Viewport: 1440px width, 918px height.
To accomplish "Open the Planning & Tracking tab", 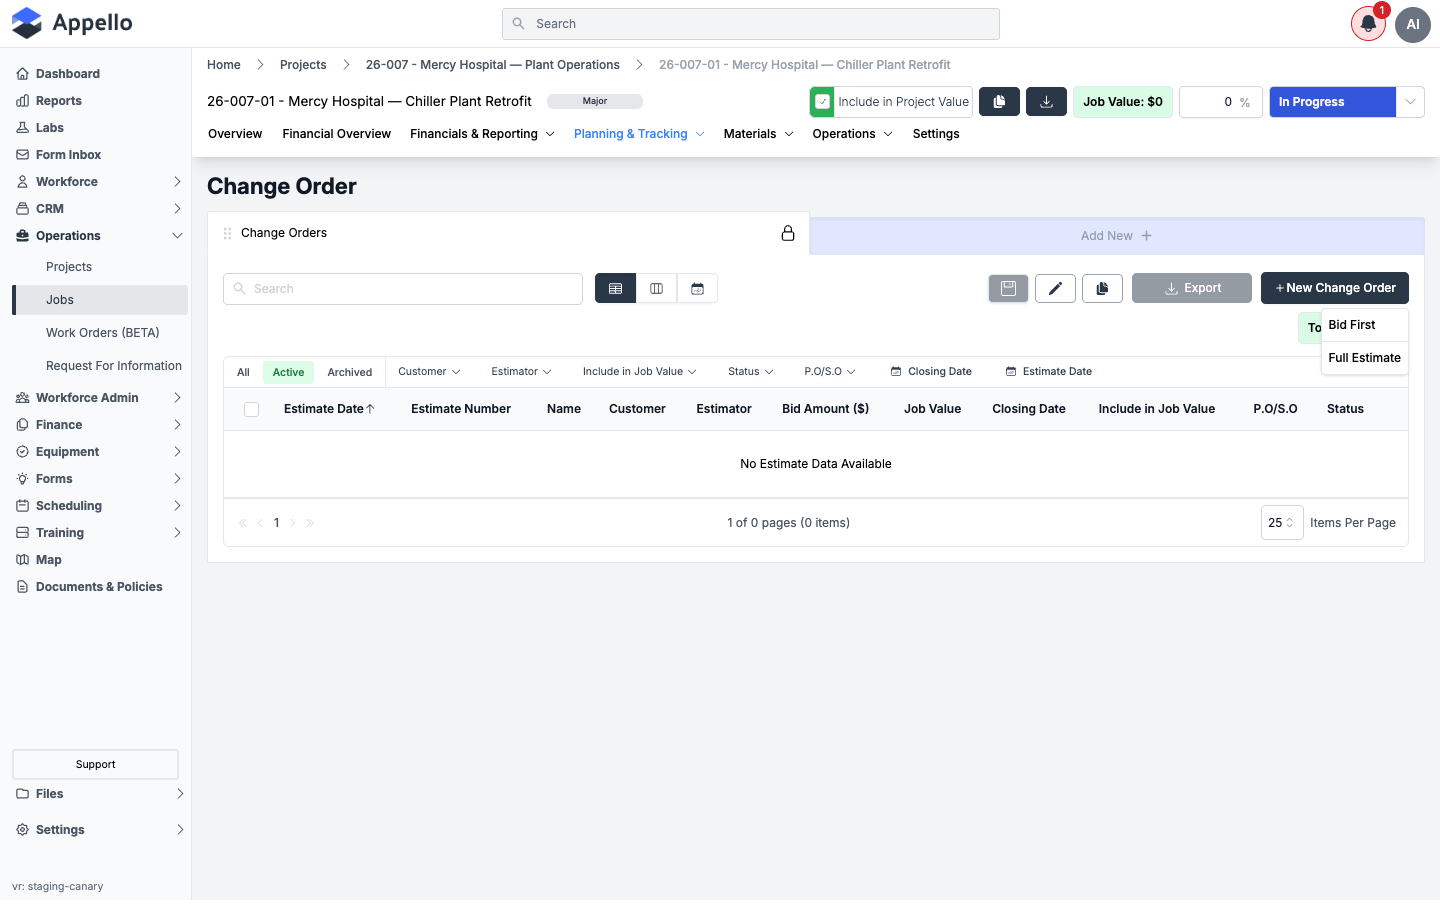I will (x=639, y=134).
